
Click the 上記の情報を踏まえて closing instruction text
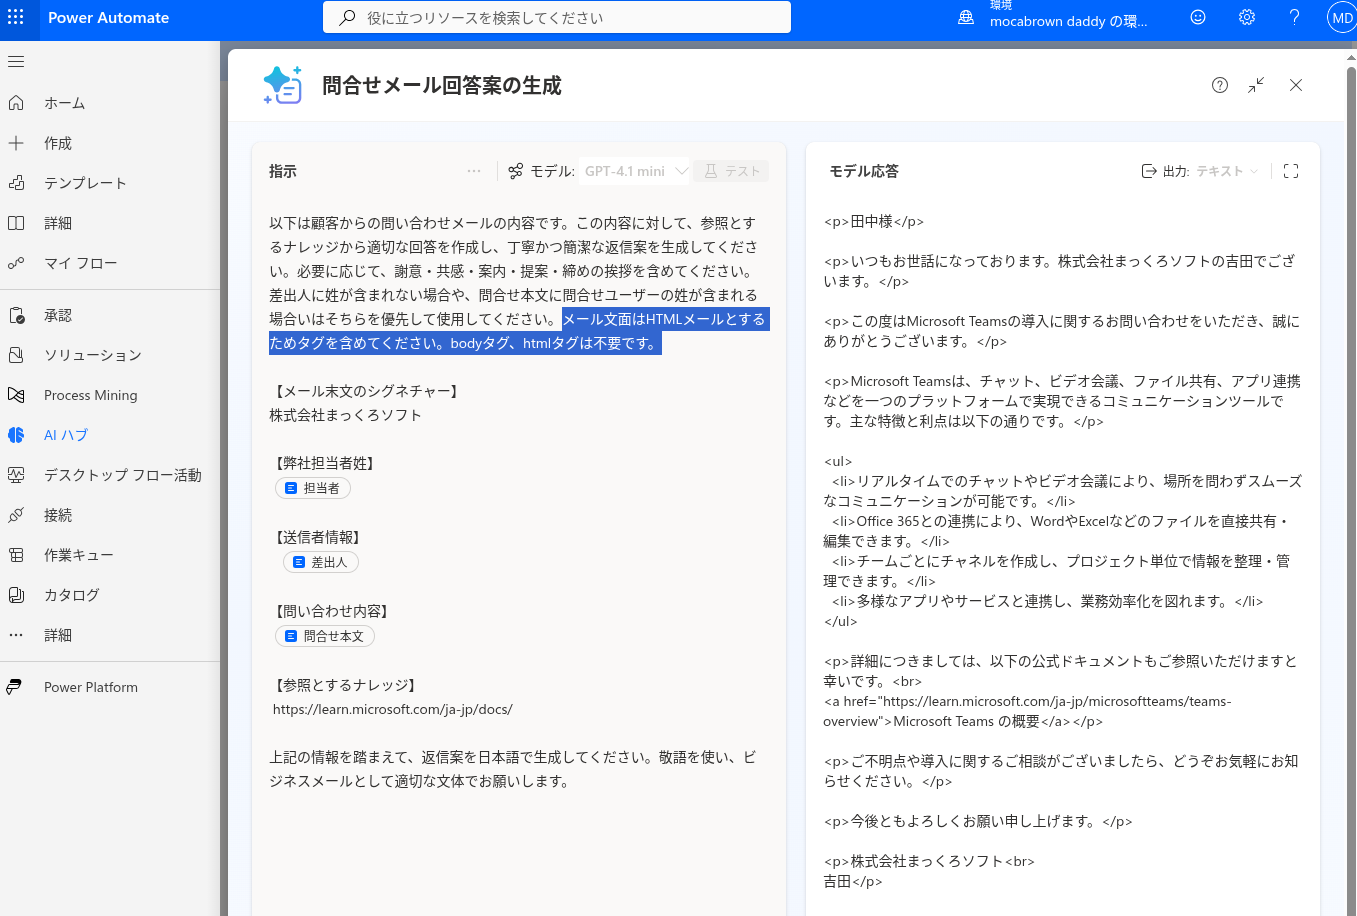coord(513,769)
